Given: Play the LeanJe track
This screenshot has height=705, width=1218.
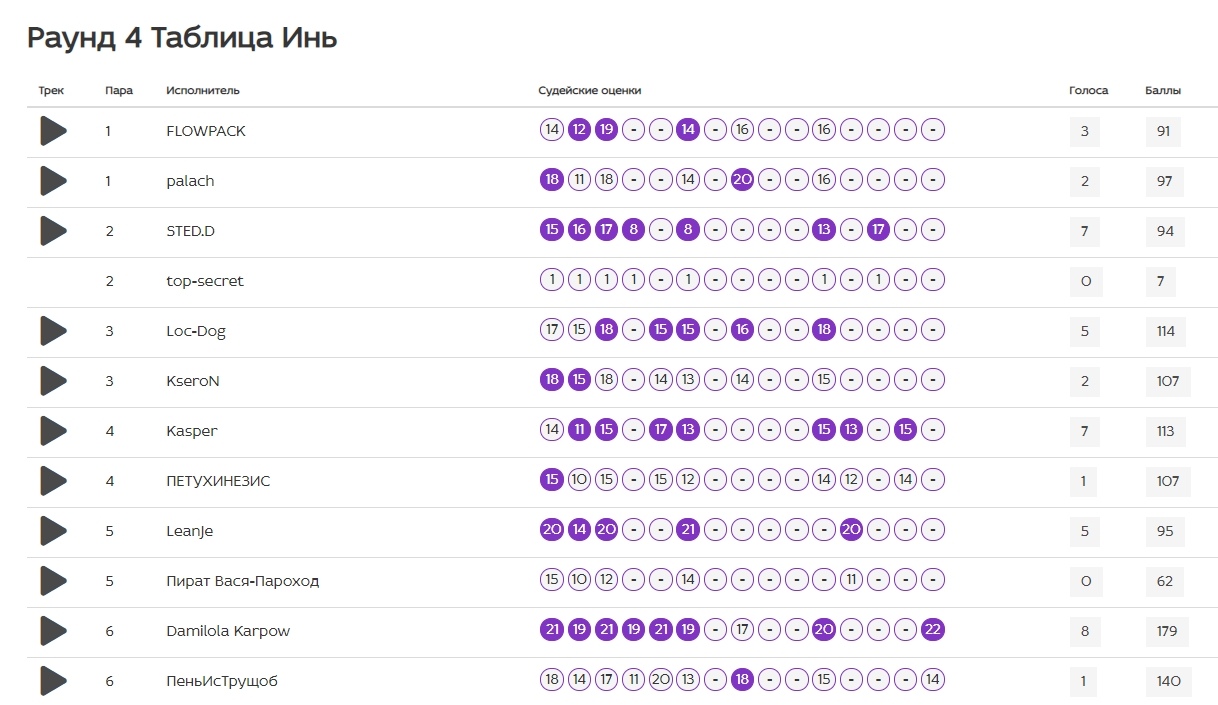Looking at the screenshot, I should [x=53, y=531].
